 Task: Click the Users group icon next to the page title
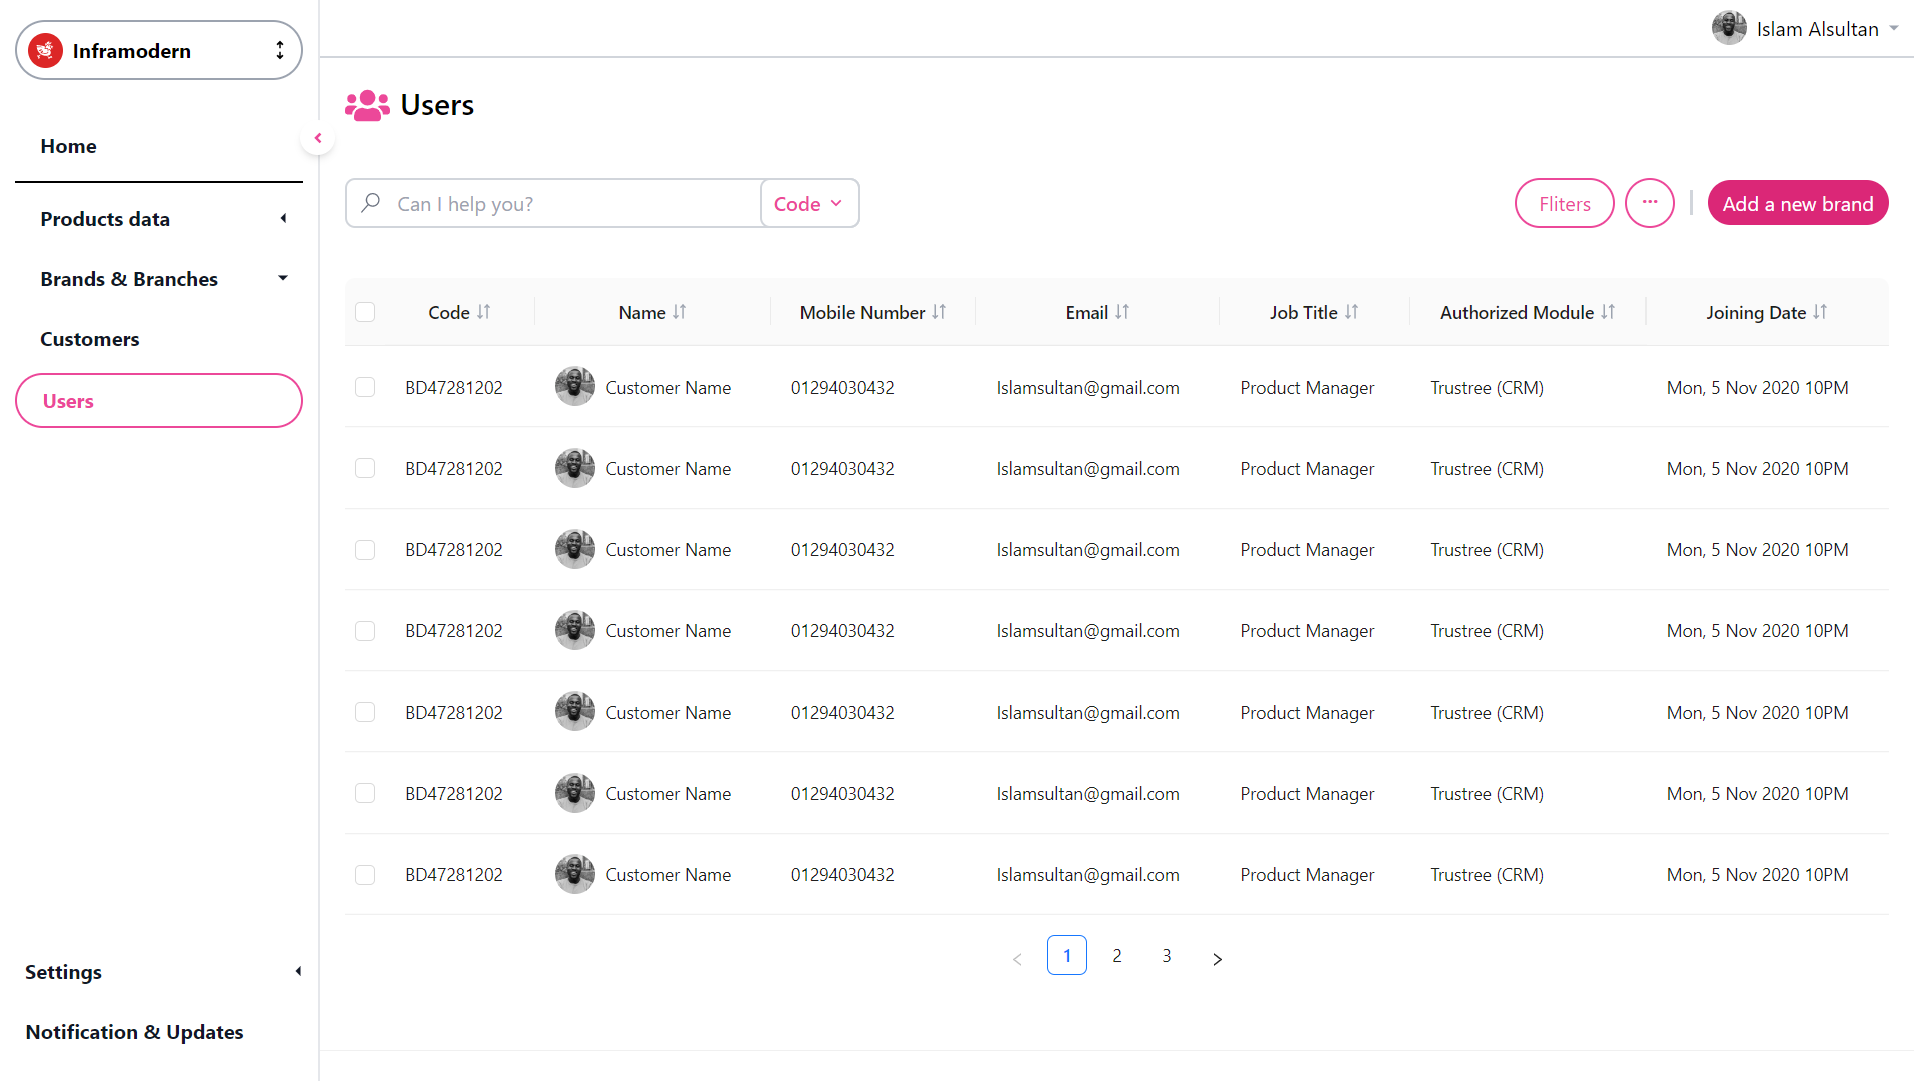tap(367, 104)
